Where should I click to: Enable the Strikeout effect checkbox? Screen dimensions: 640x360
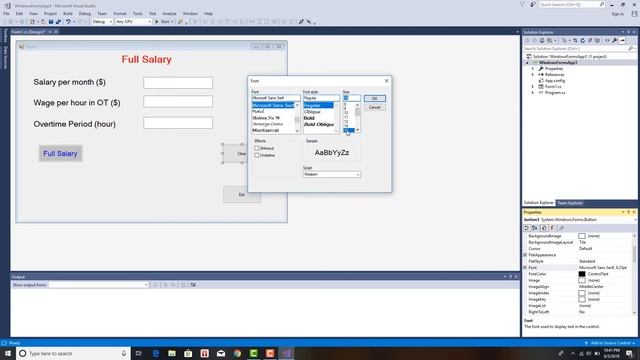click(257, 148)
